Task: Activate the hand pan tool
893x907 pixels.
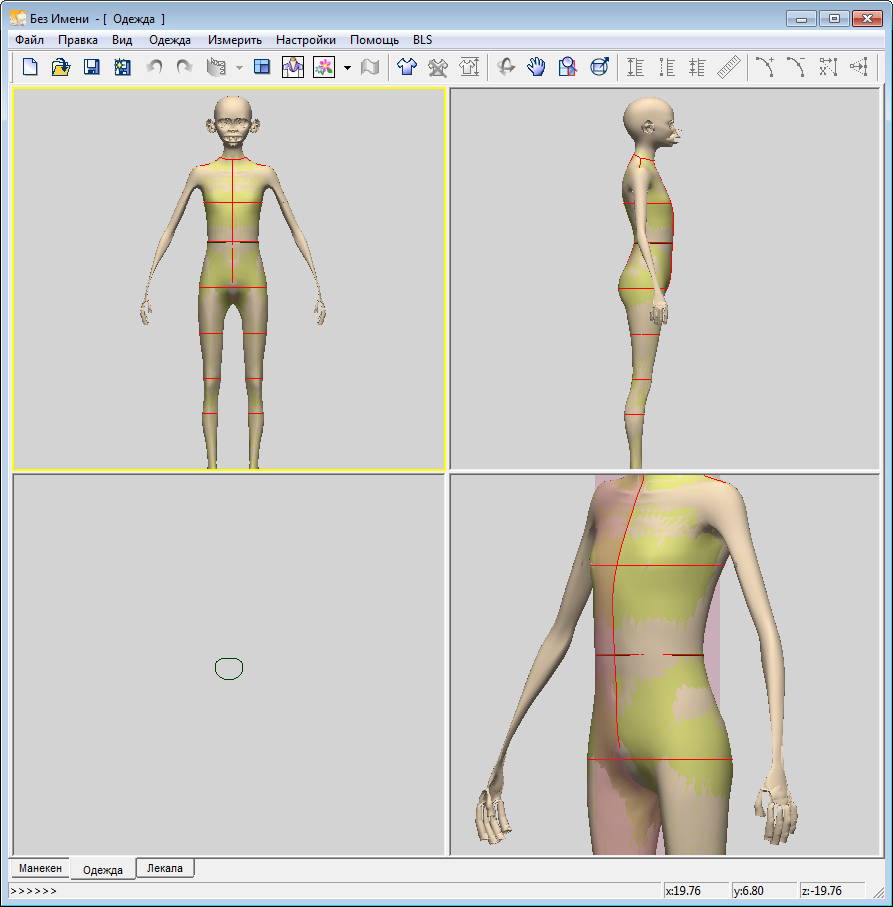Action: (x=537, y=67)
